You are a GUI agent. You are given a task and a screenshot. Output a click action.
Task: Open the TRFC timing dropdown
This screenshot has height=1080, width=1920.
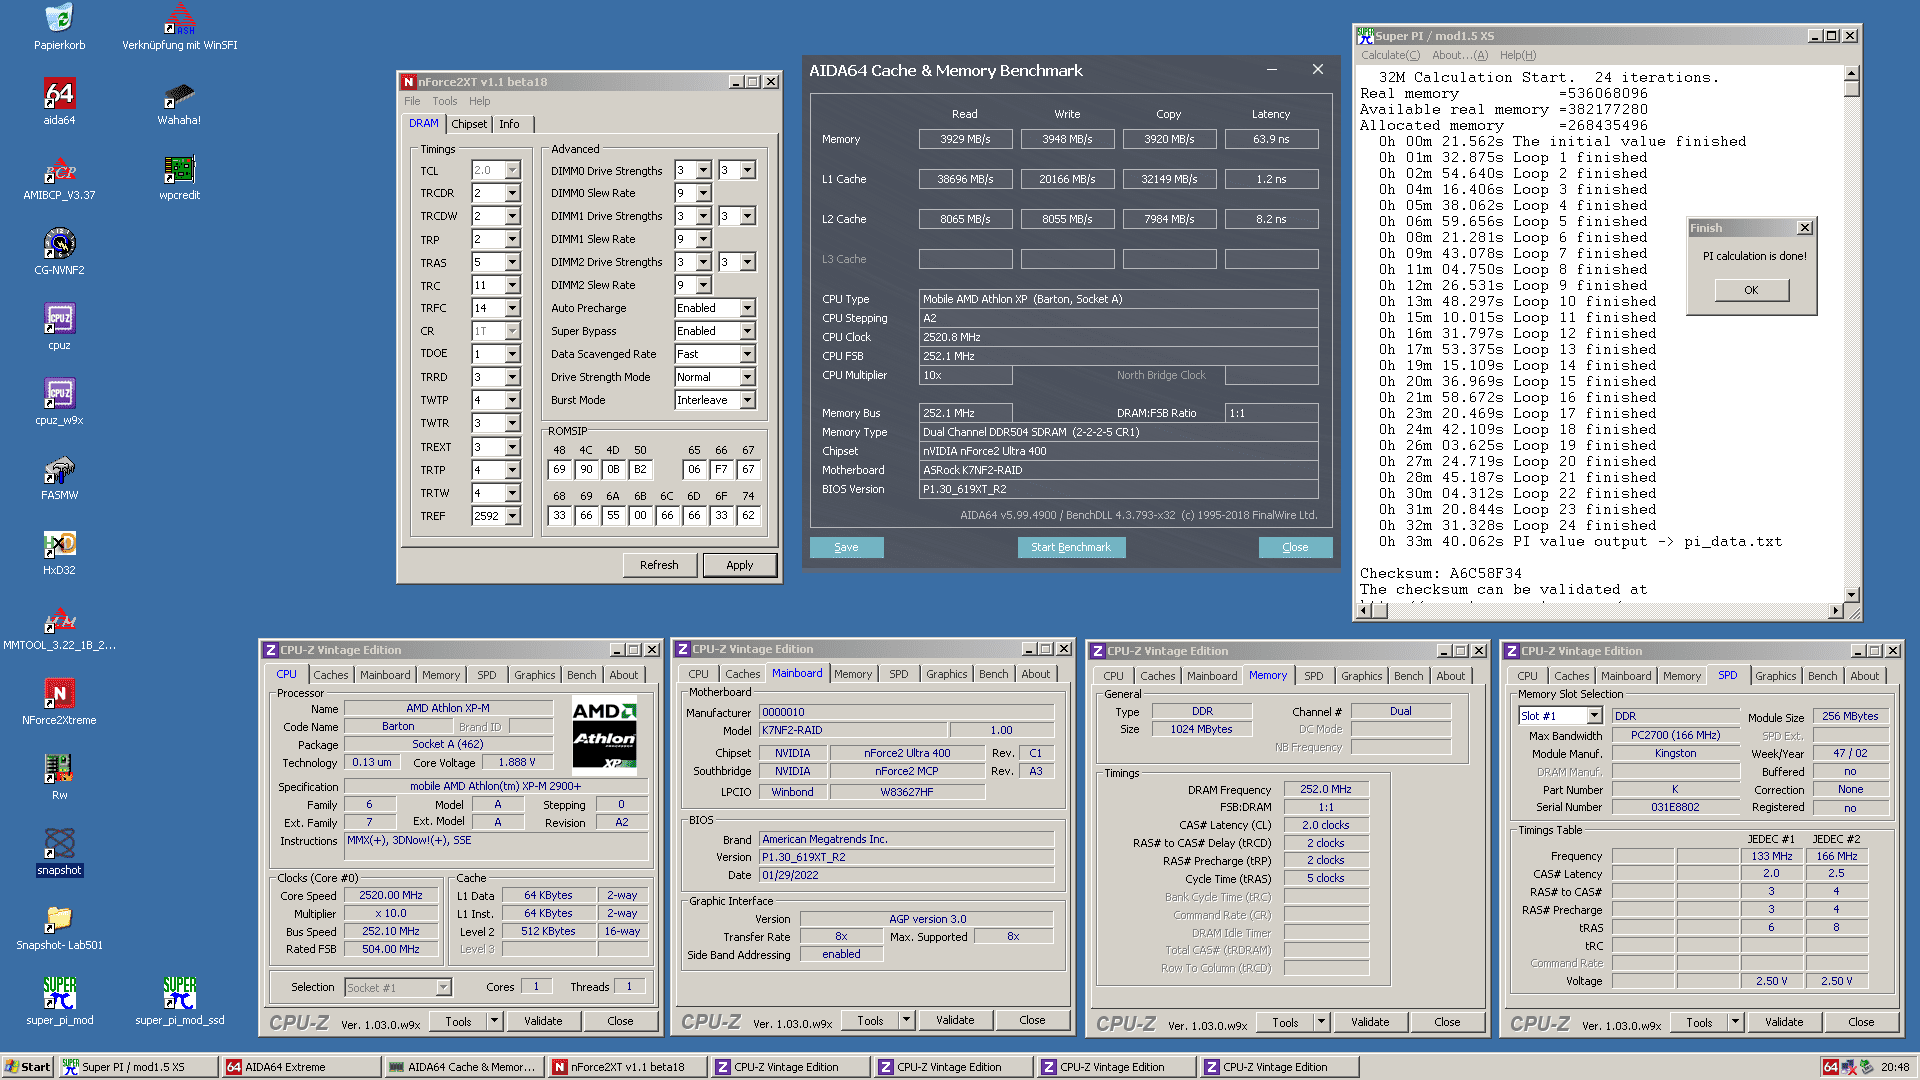click(x=512, y=308)
